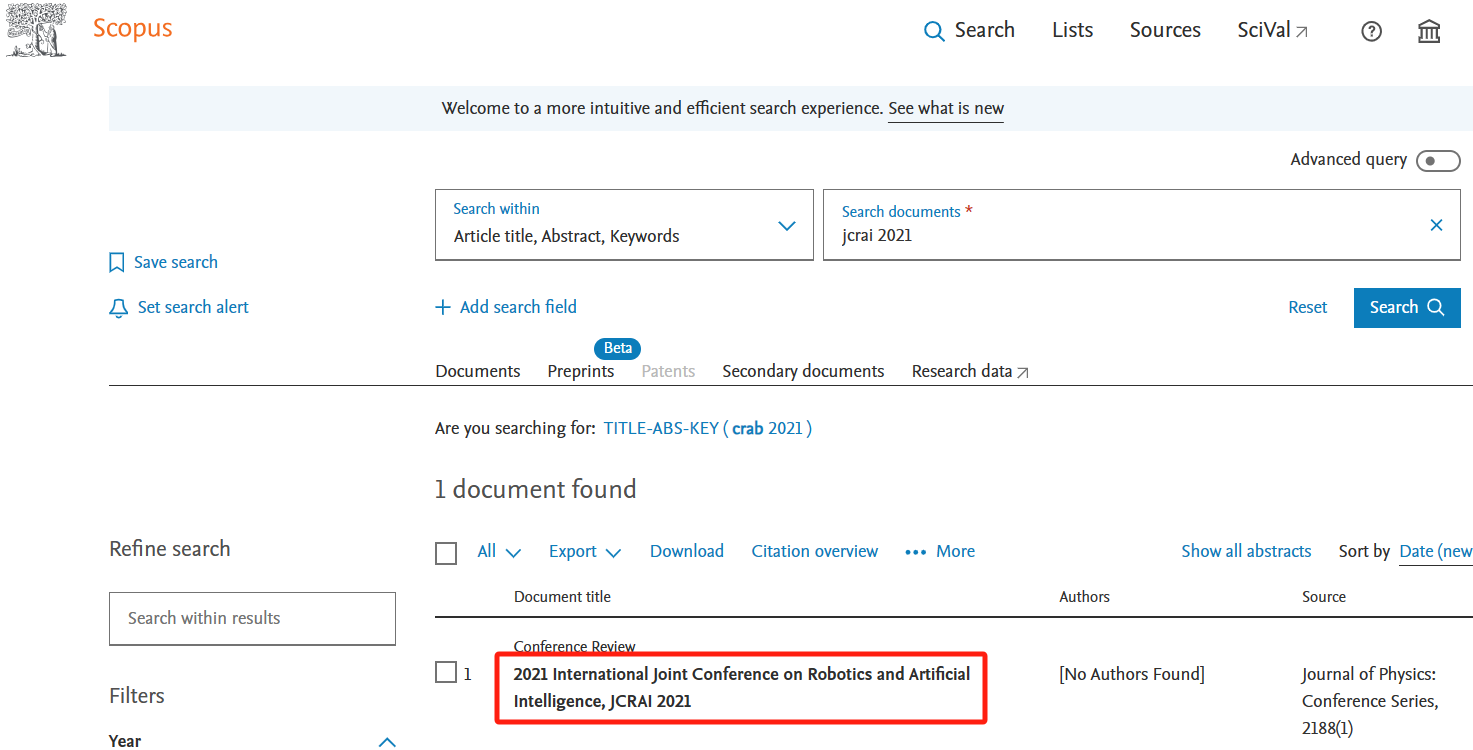Open the Secondary documents tab
Viewport: 1473px width, 750px height.
tap(803, 371)
